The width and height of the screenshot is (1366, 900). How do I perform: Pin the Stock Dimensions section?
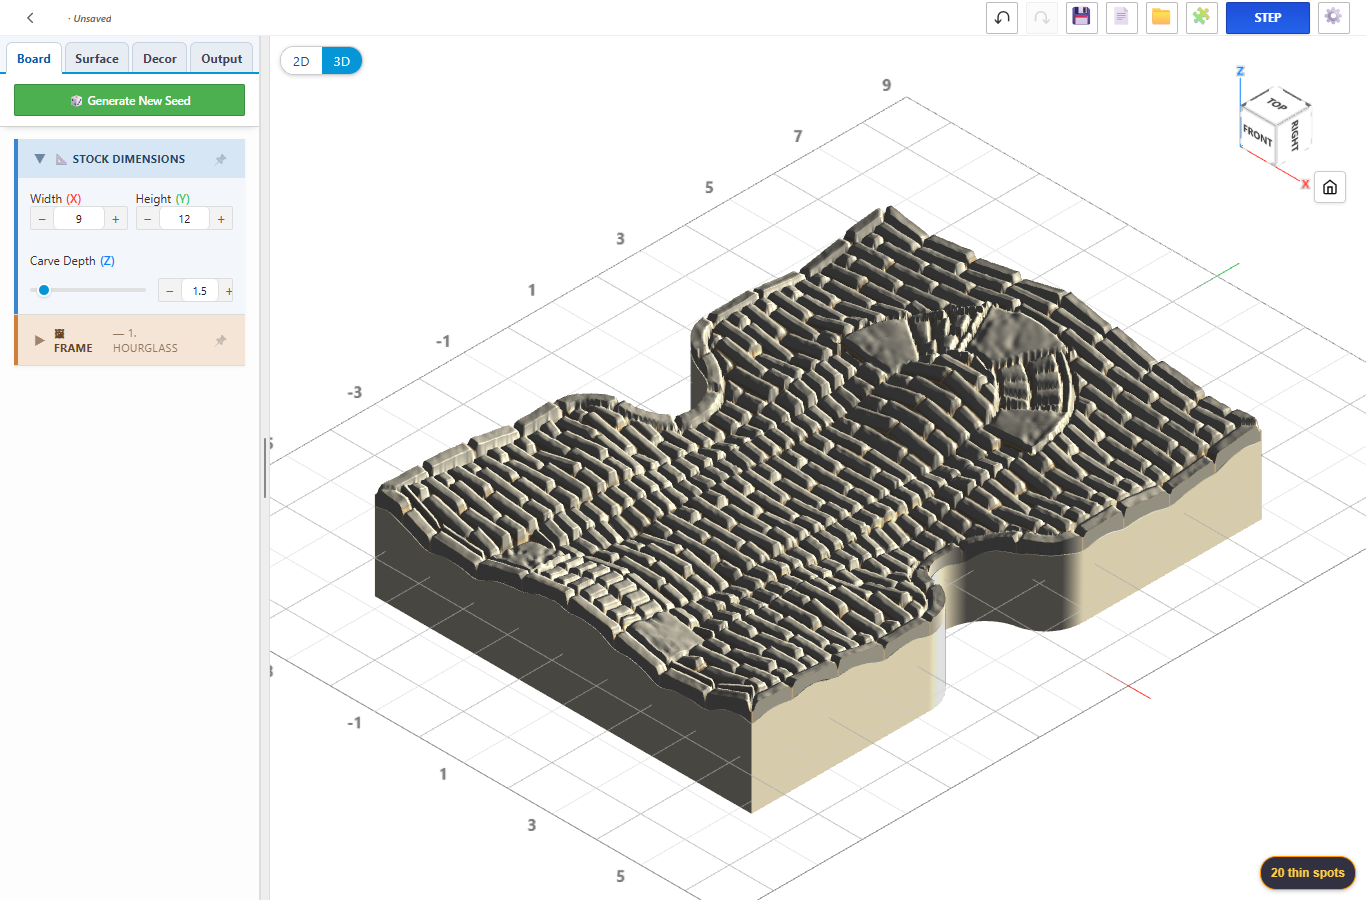221,159
